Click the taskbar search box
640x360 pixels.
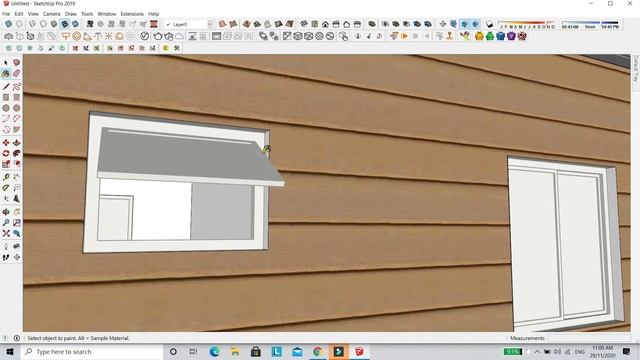[x=92, y=351]
